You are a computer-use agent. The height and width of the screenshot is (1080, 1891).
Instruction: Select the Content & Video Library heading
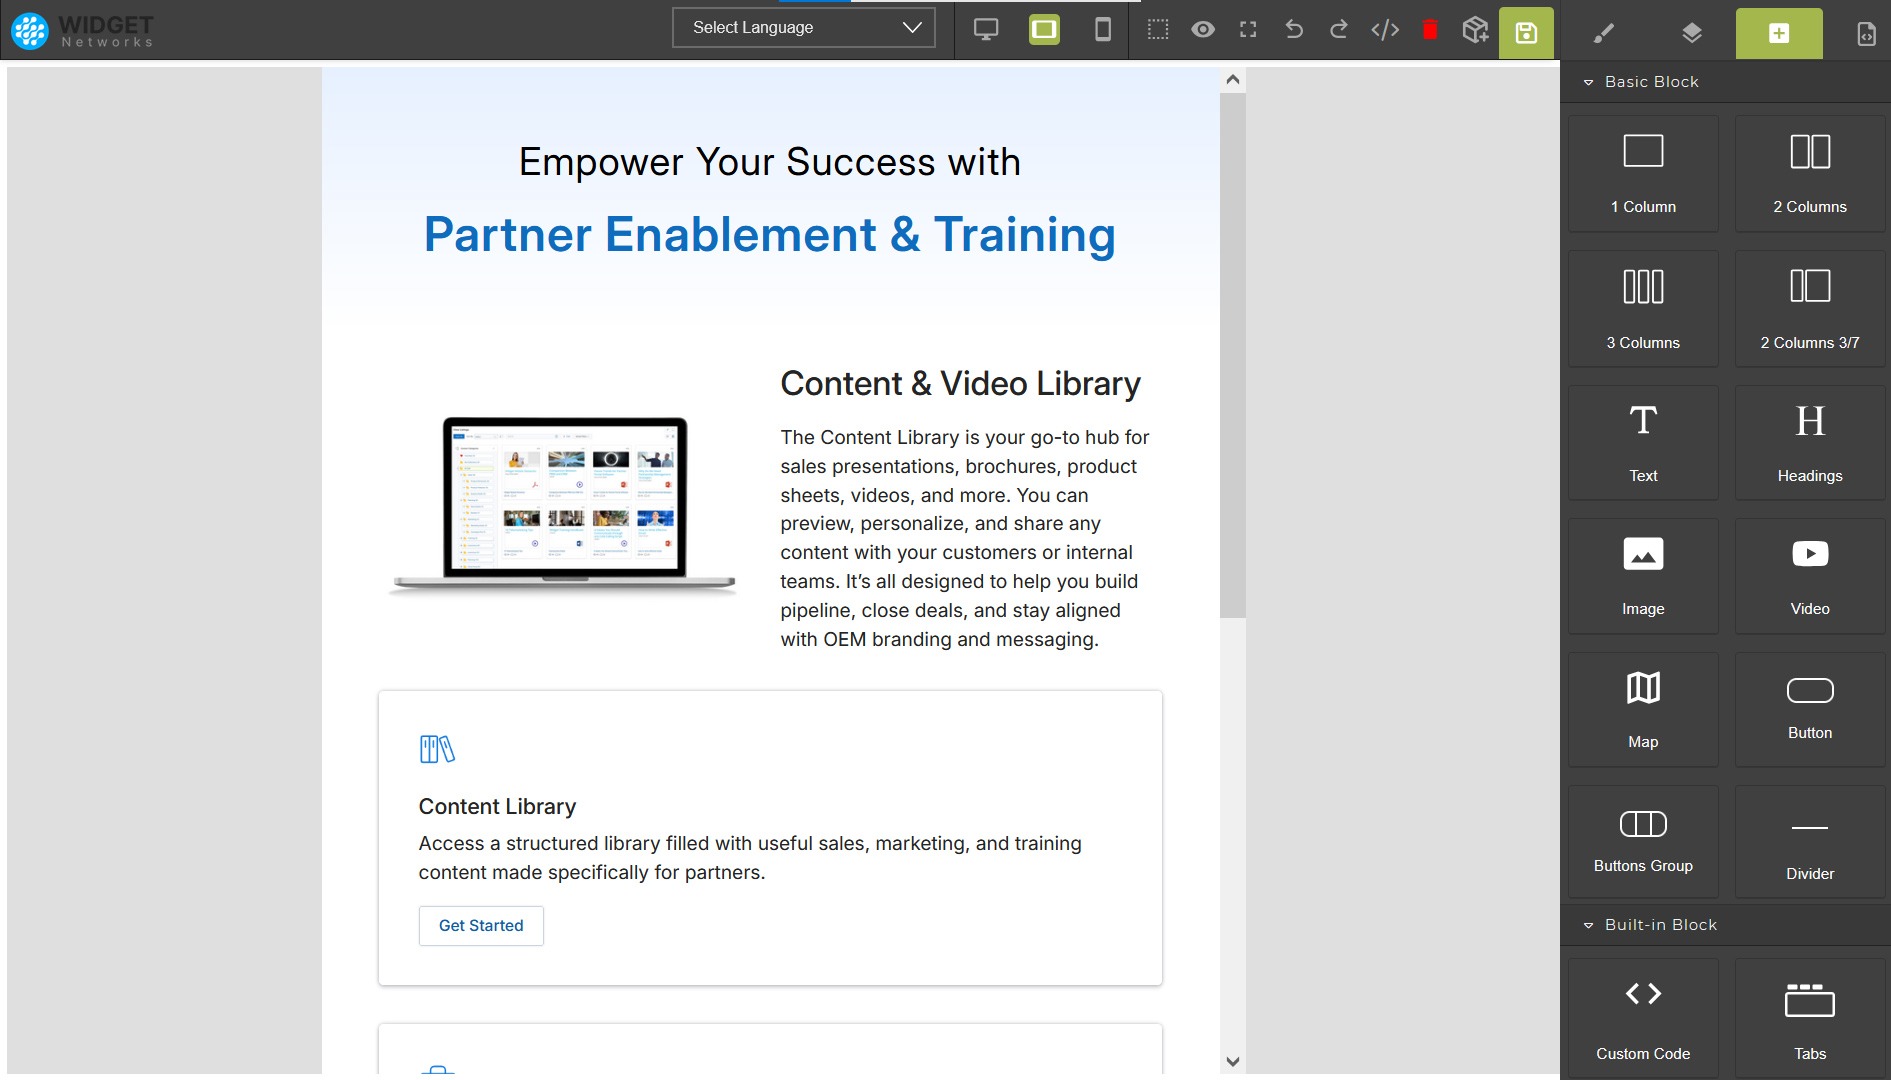point(960,384)
